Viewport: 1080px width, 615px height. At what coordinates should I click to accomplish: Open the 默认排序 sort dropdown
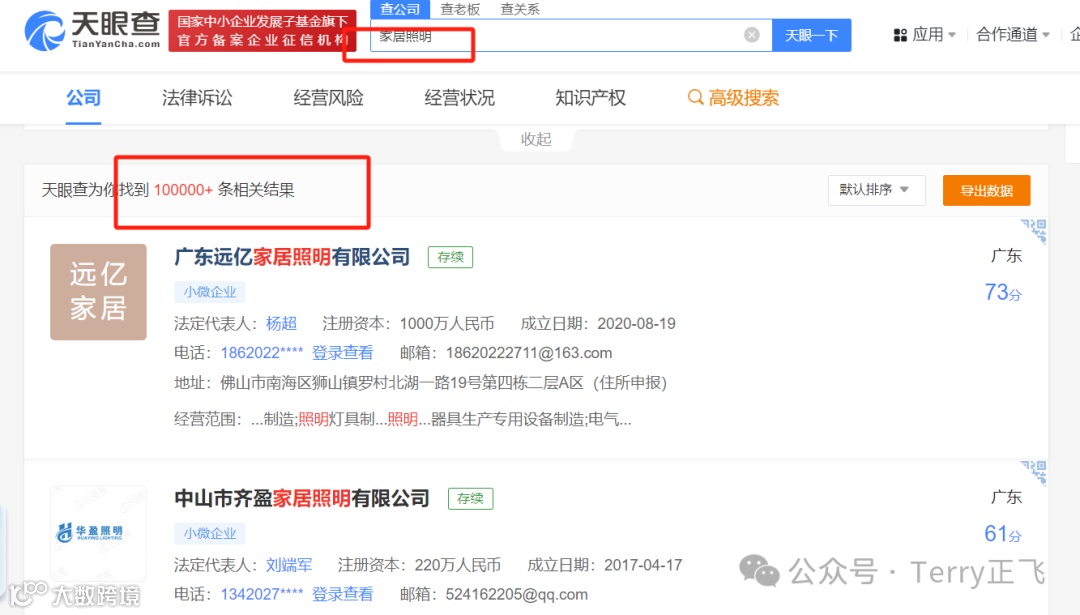[876, 190]
